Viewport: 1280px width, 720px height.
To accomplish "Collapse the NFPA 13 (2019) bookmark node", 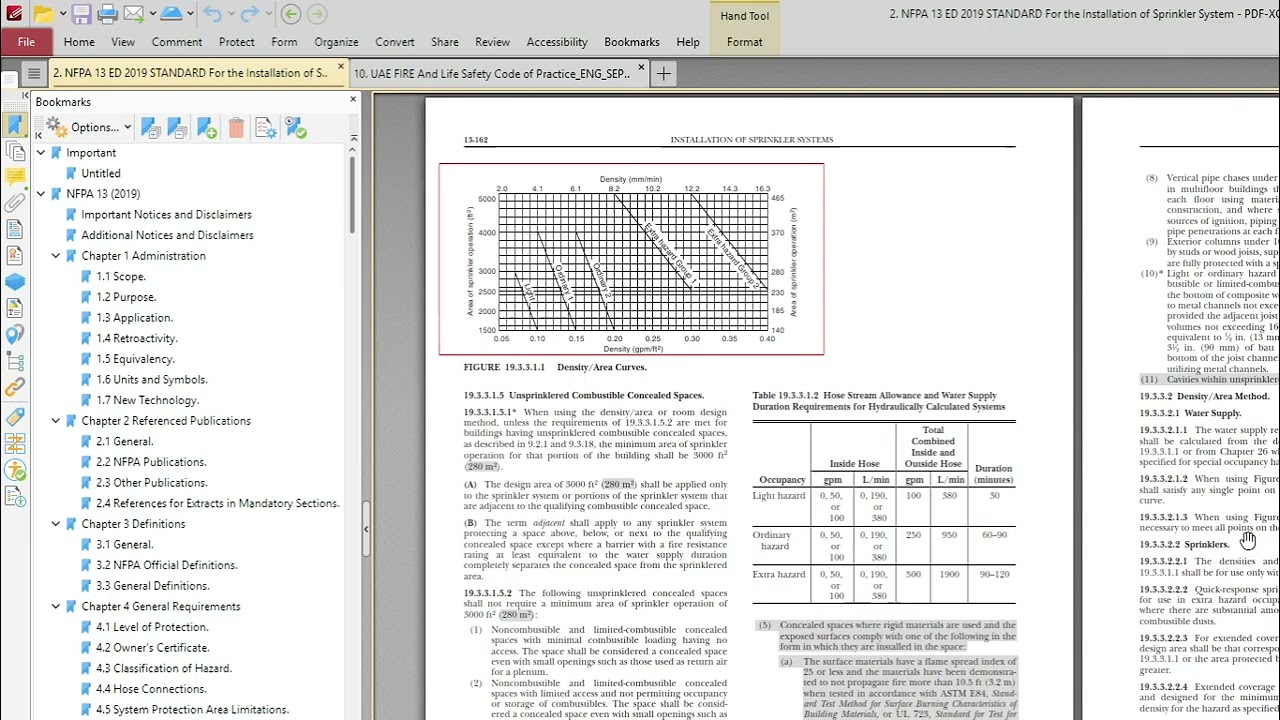I will point(41,194).
